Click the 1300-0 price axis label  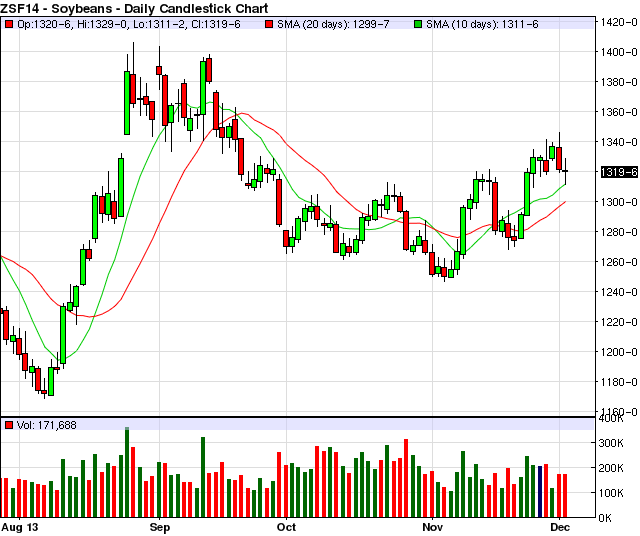click(x=619, y=202)
